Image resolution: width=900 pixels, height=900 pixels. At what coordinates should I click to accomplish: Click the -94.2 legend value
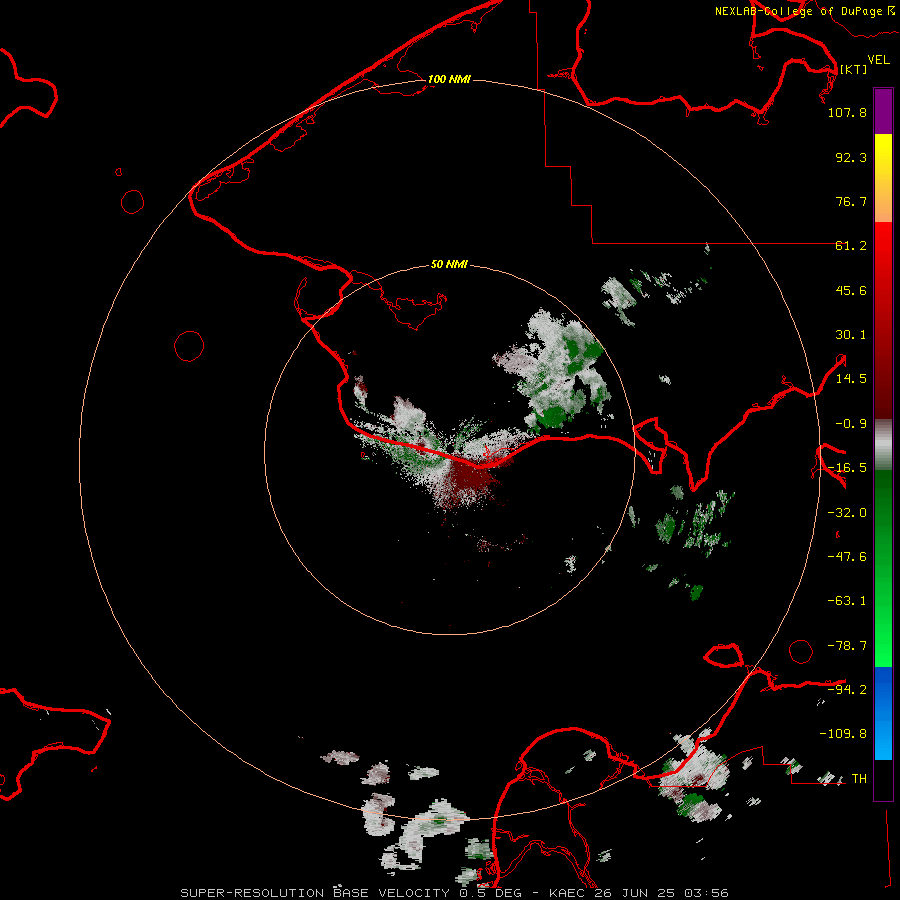click(847, 690)
